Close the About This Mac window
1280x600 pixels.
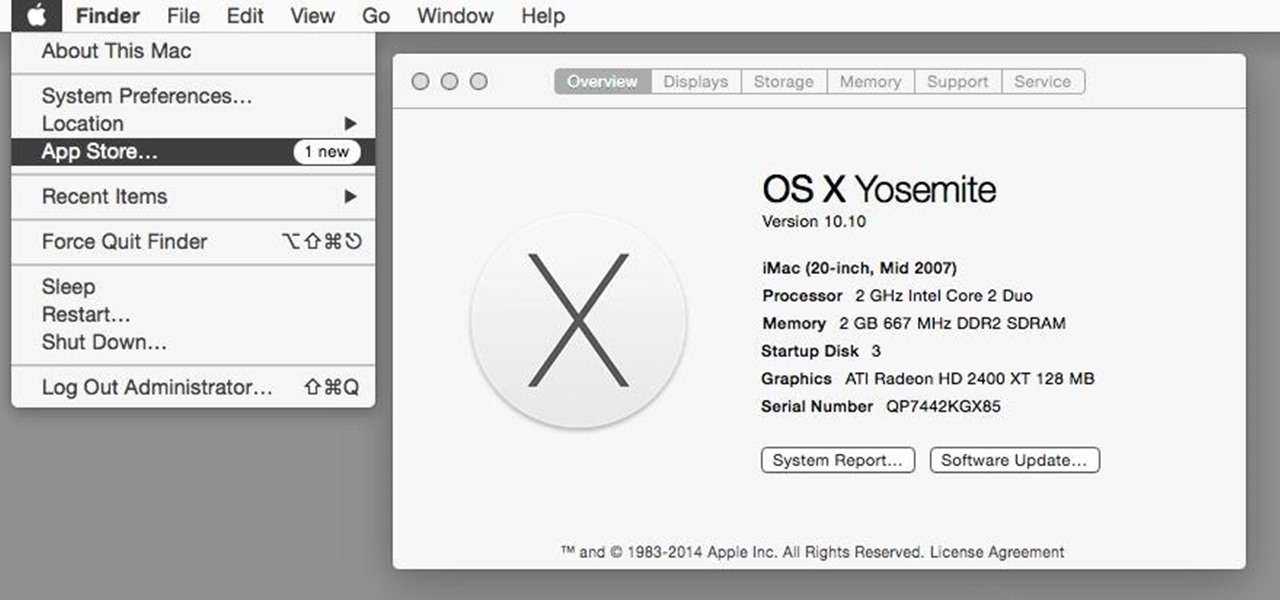click(420, 82)
